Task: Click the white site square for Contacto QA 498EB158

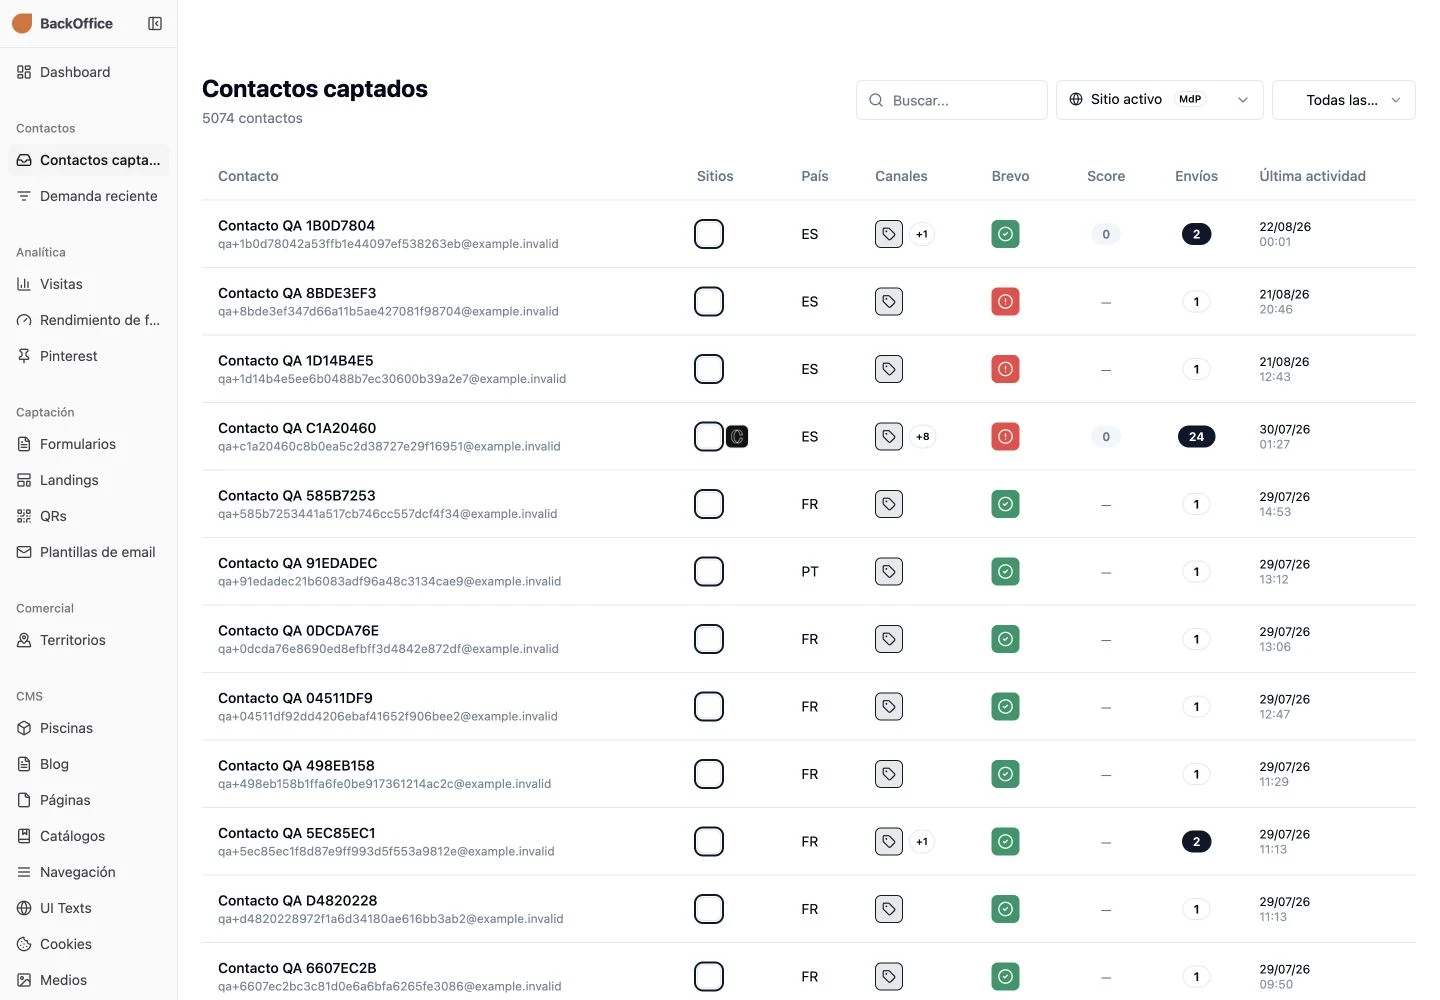Action: point(709,774)
